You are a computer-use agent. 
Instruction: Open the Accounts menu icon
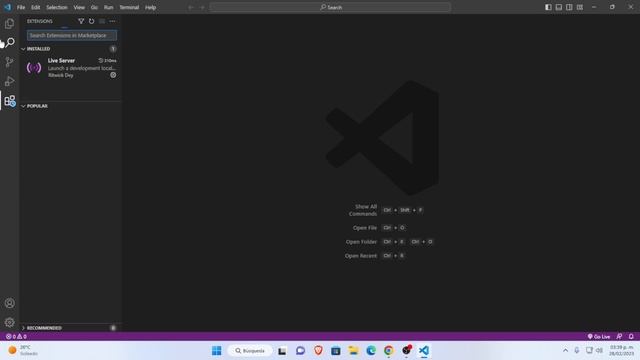pyautogui.click(x=9, y=303)
